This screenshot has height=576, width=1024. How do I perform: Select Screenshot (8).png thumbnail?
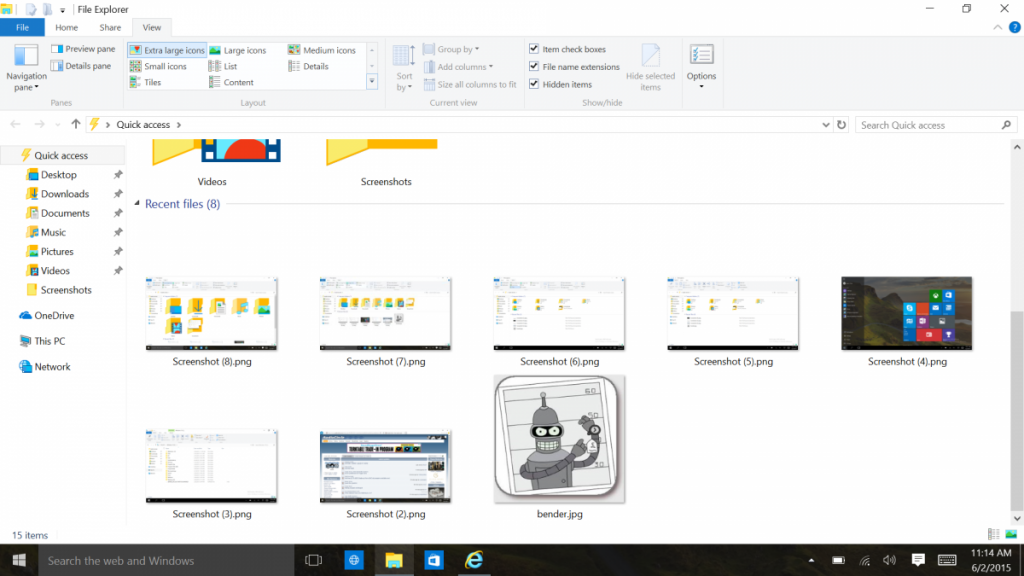212,313
